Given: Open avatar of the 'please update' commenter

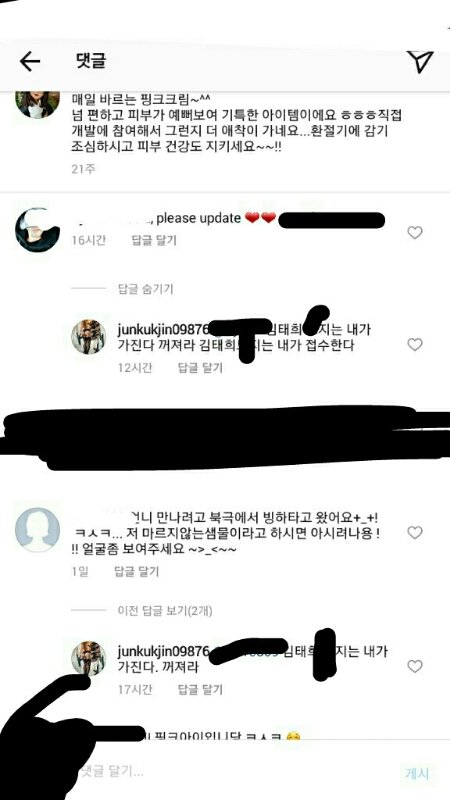Looking at the screenshot, I should [x=38, y=230].
